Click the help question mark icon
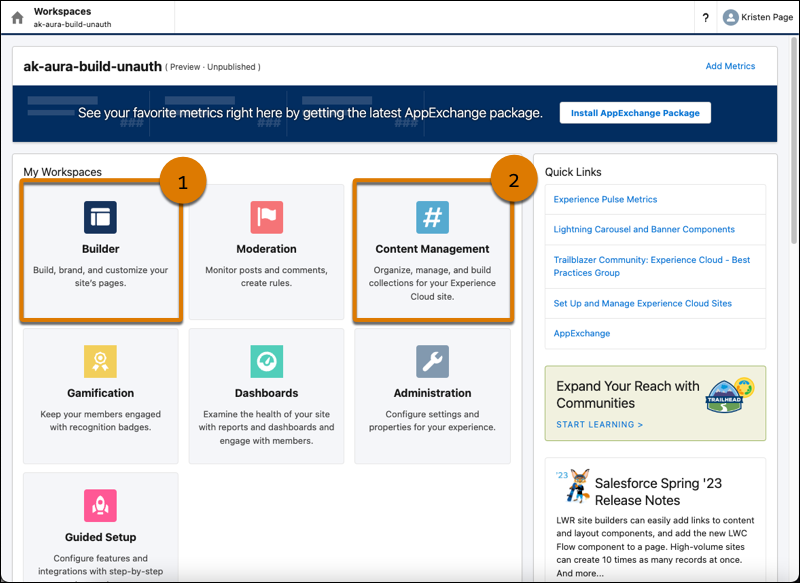This screenshot has height=583, width=800. tap(706, 17)
